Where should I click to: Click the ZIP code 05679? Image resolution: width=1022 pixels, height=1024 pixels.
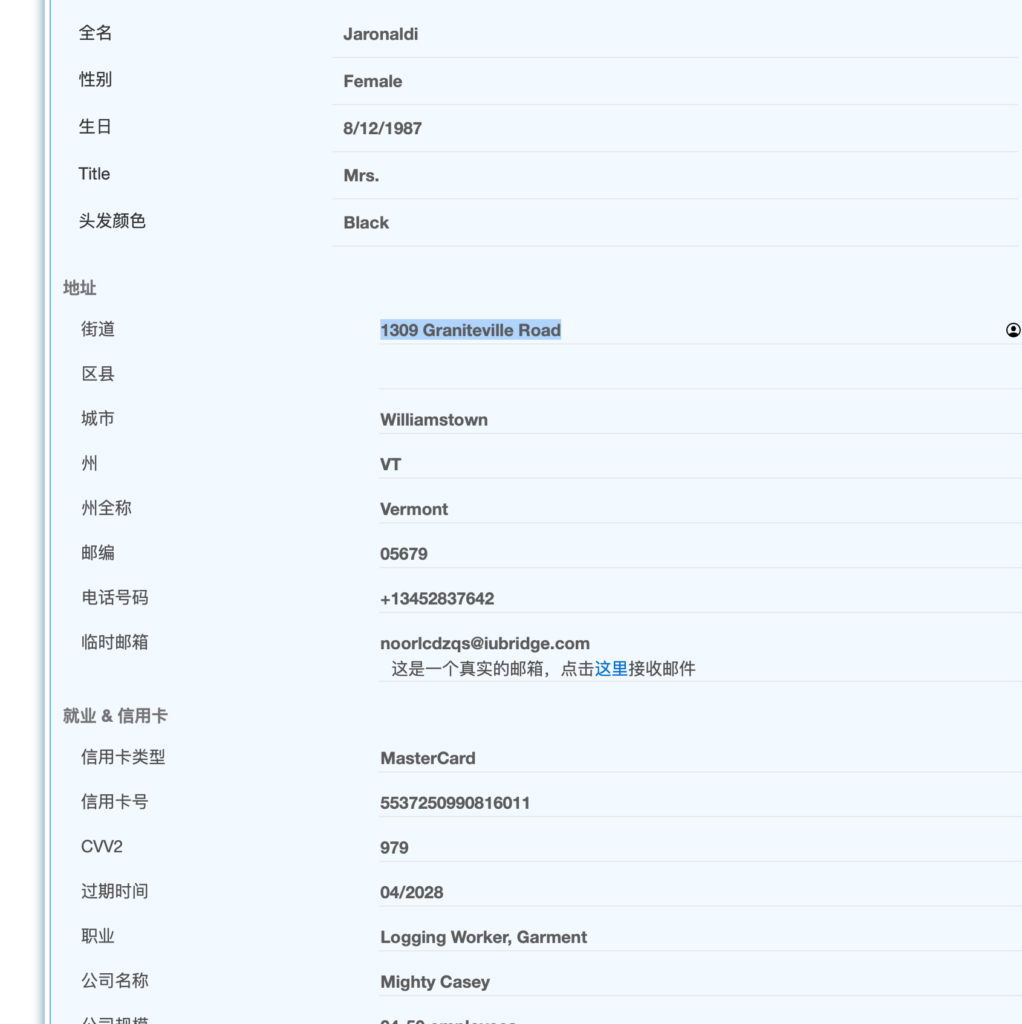(x=404, y=553)
